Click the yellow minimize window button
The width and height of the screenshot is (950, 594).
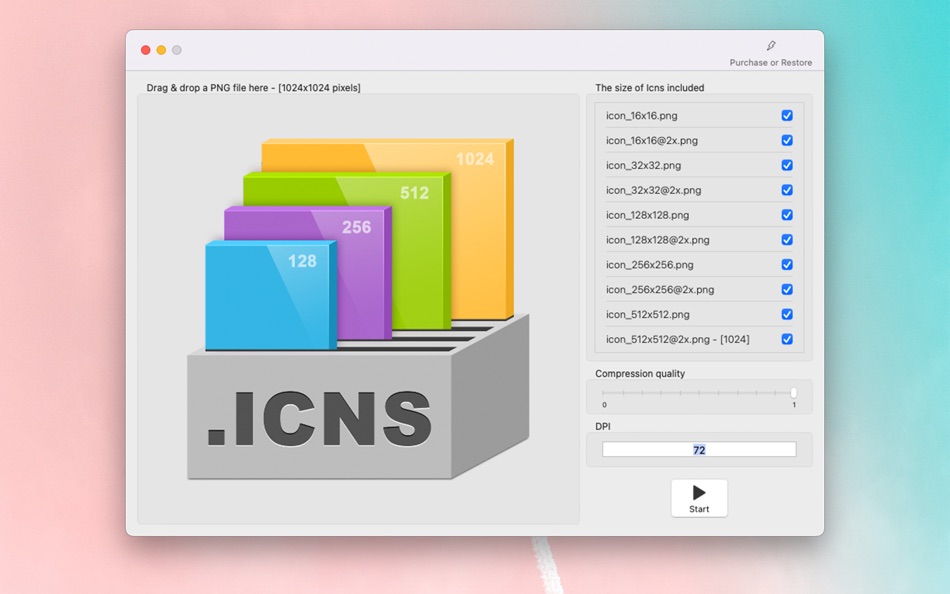point(161,50)
